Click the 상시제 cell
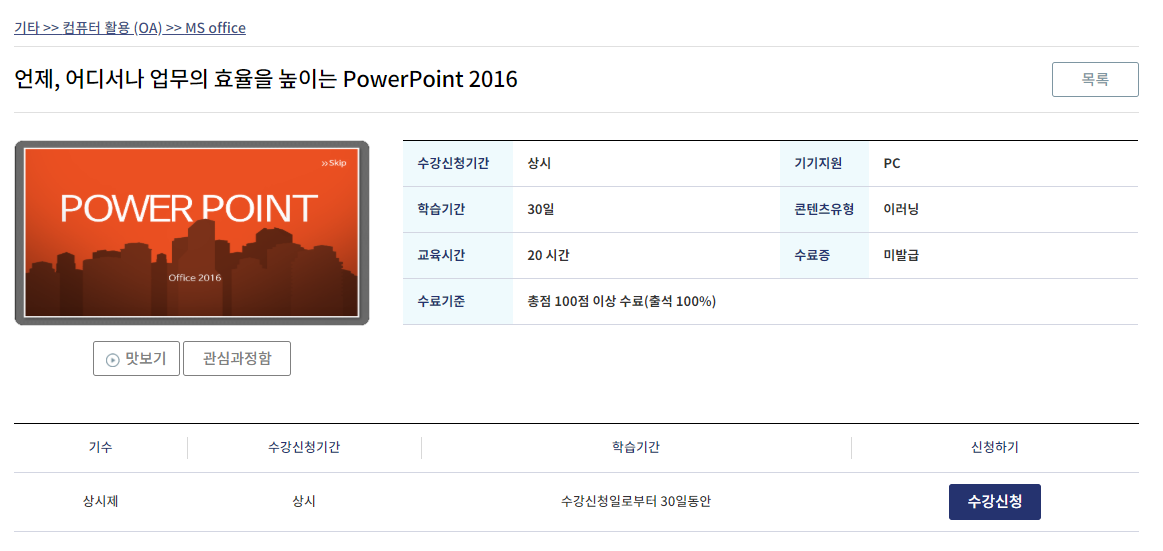This screenshot has height=551, width=1163. click(x=101, y=502)
